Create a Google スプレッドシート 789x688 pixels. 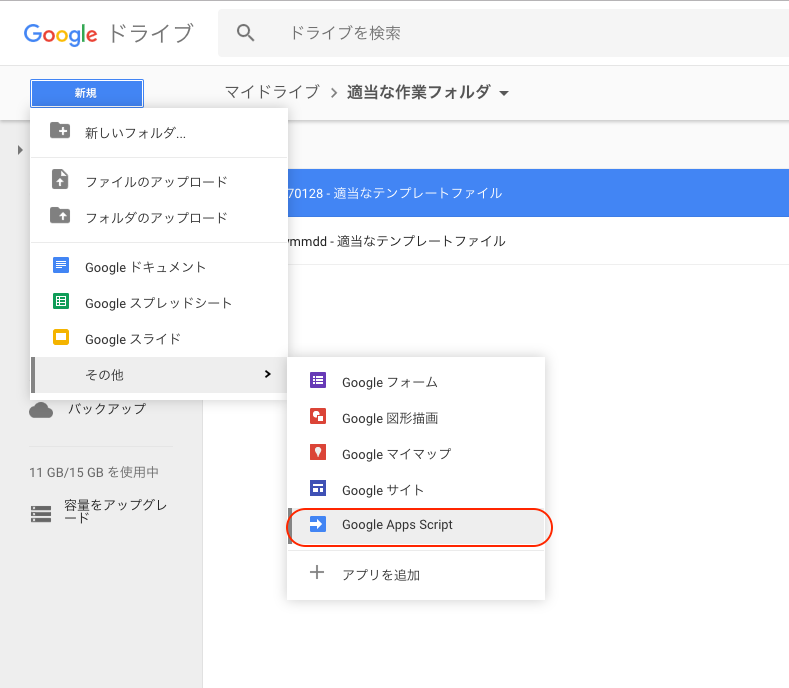click(159, 303)
